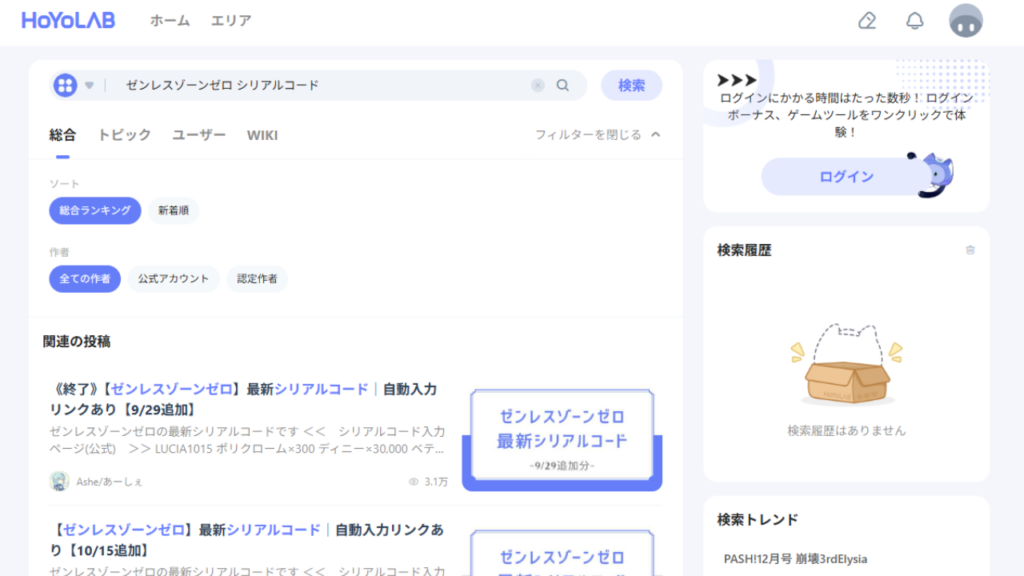Viewport: 1024px width, 576px height.
Task: Click the magnifier icon in search bar
Action: click(562, 85)
